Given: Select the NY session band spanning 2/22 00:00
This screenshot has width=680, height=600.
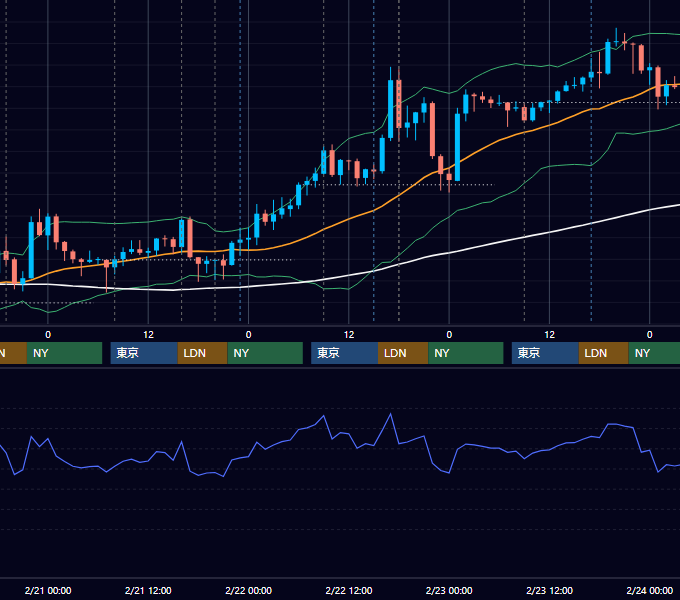Looking at the screenshot, I should click(265, 353).
